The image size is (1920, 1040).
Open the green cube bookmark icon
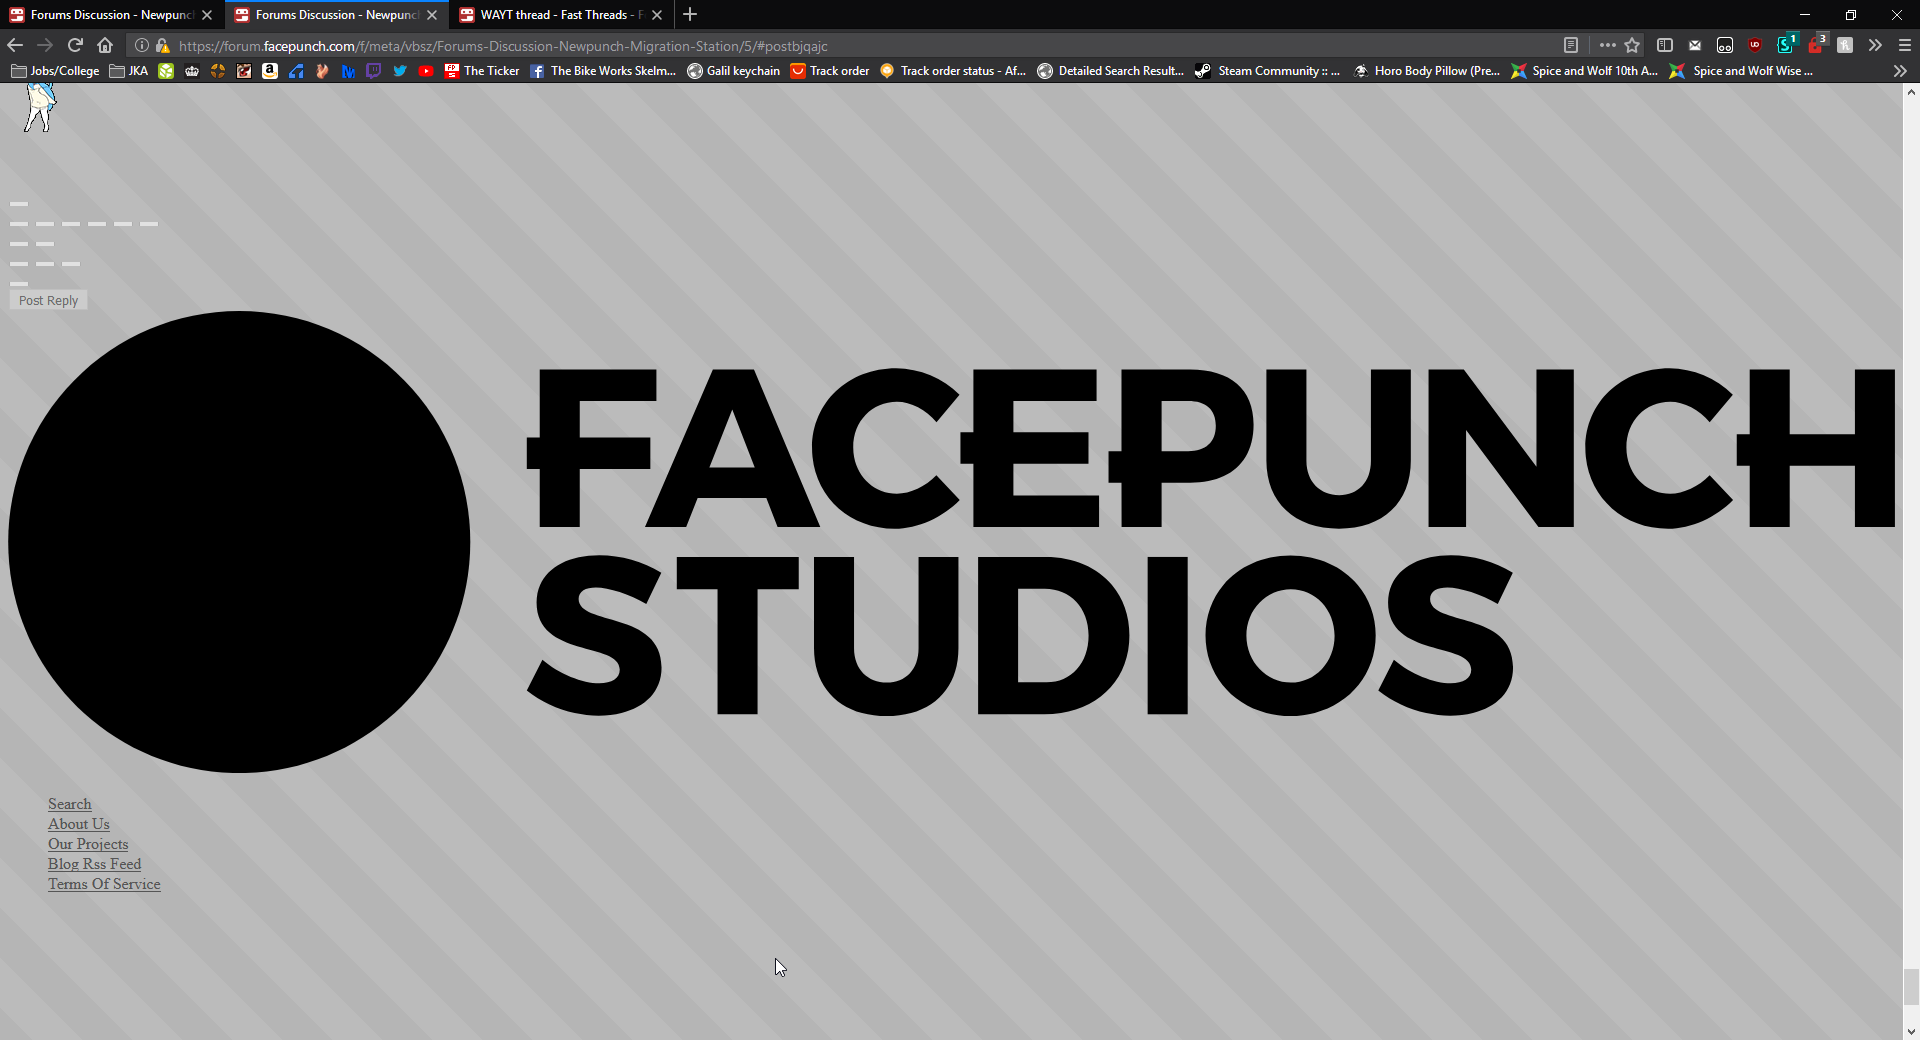(x=166, y=71)
